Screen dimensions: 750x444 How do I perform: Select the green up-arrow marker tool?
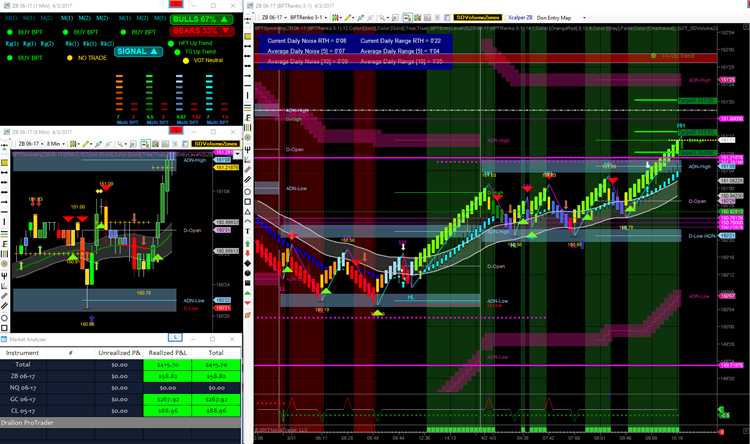247,244
